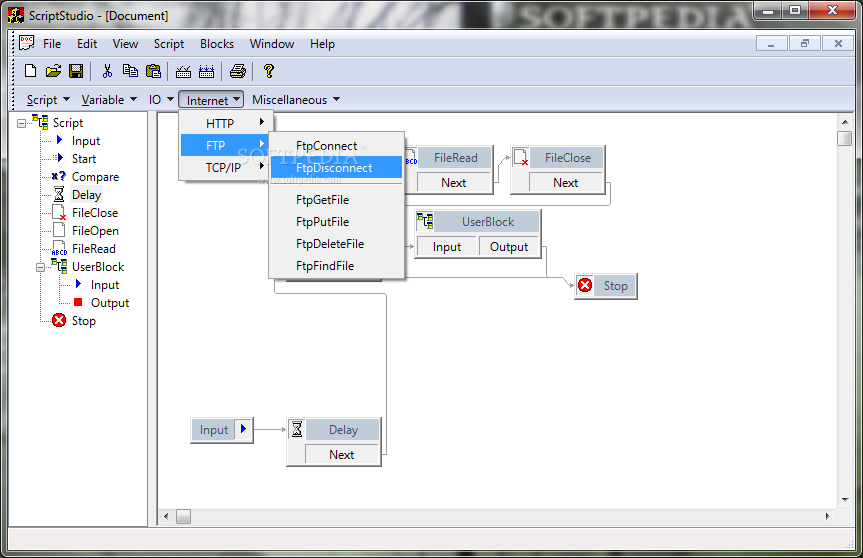Click Input port on canvas UserBlock
This screenshot has width=863, height=558.
pyautogui.click(x=446, y=247)
